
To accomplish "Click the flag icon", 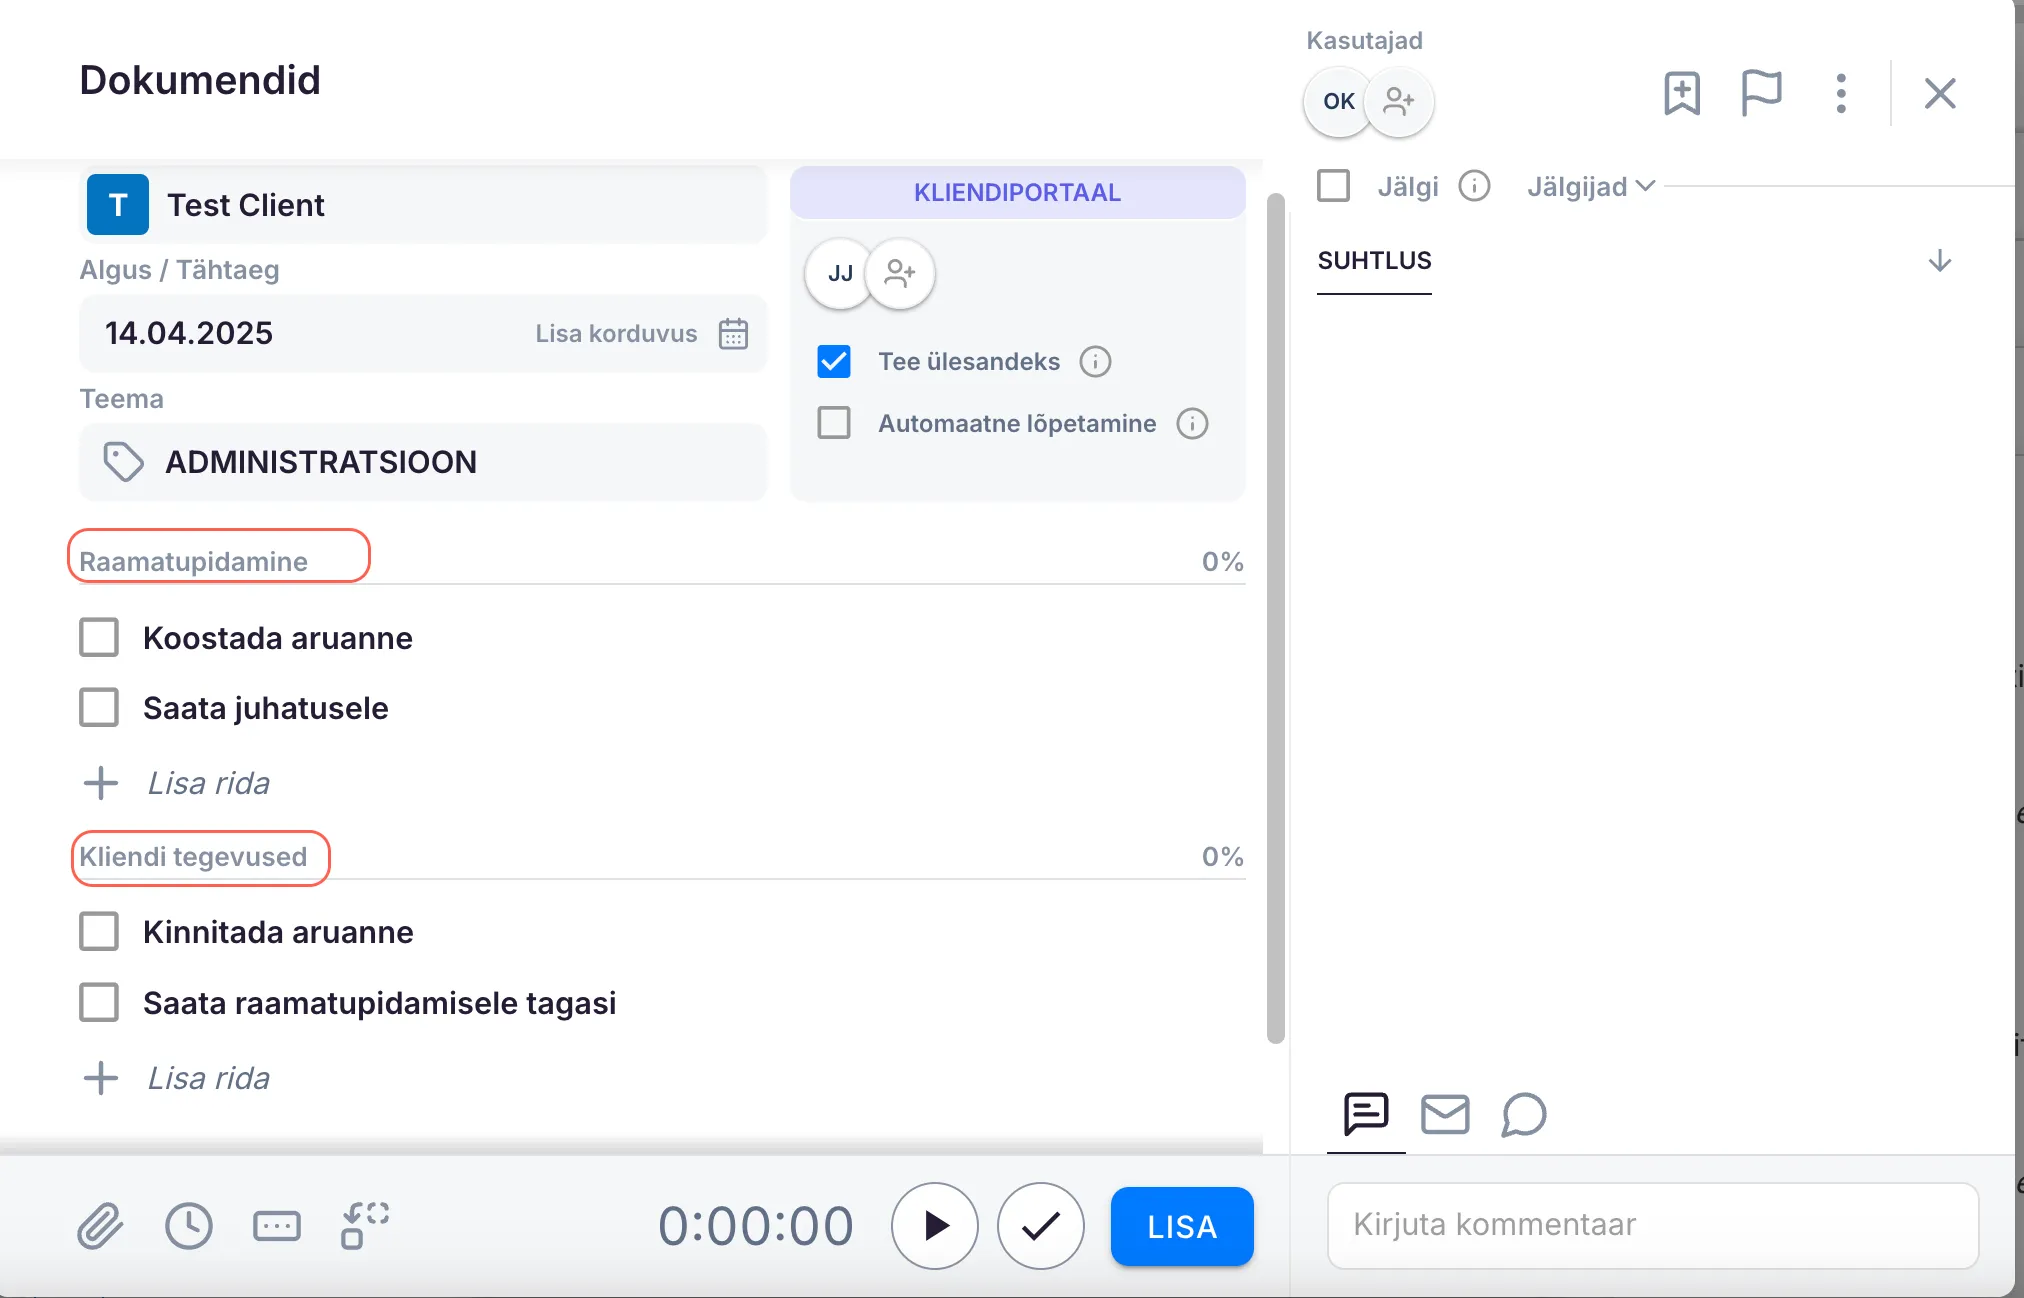I will (x=1761, y=94).
